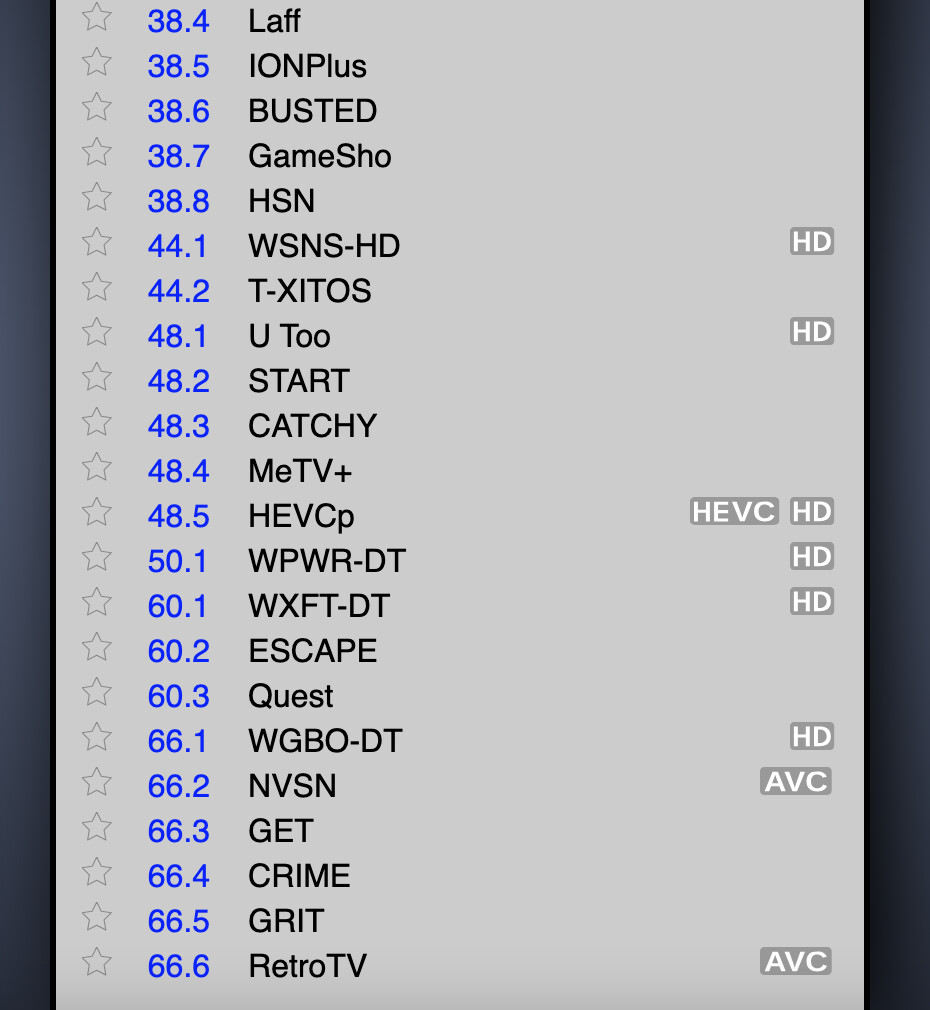Favorite the Laff channel star
Image resolution: width=930 pixels, height=1010 pixels.
97,18
